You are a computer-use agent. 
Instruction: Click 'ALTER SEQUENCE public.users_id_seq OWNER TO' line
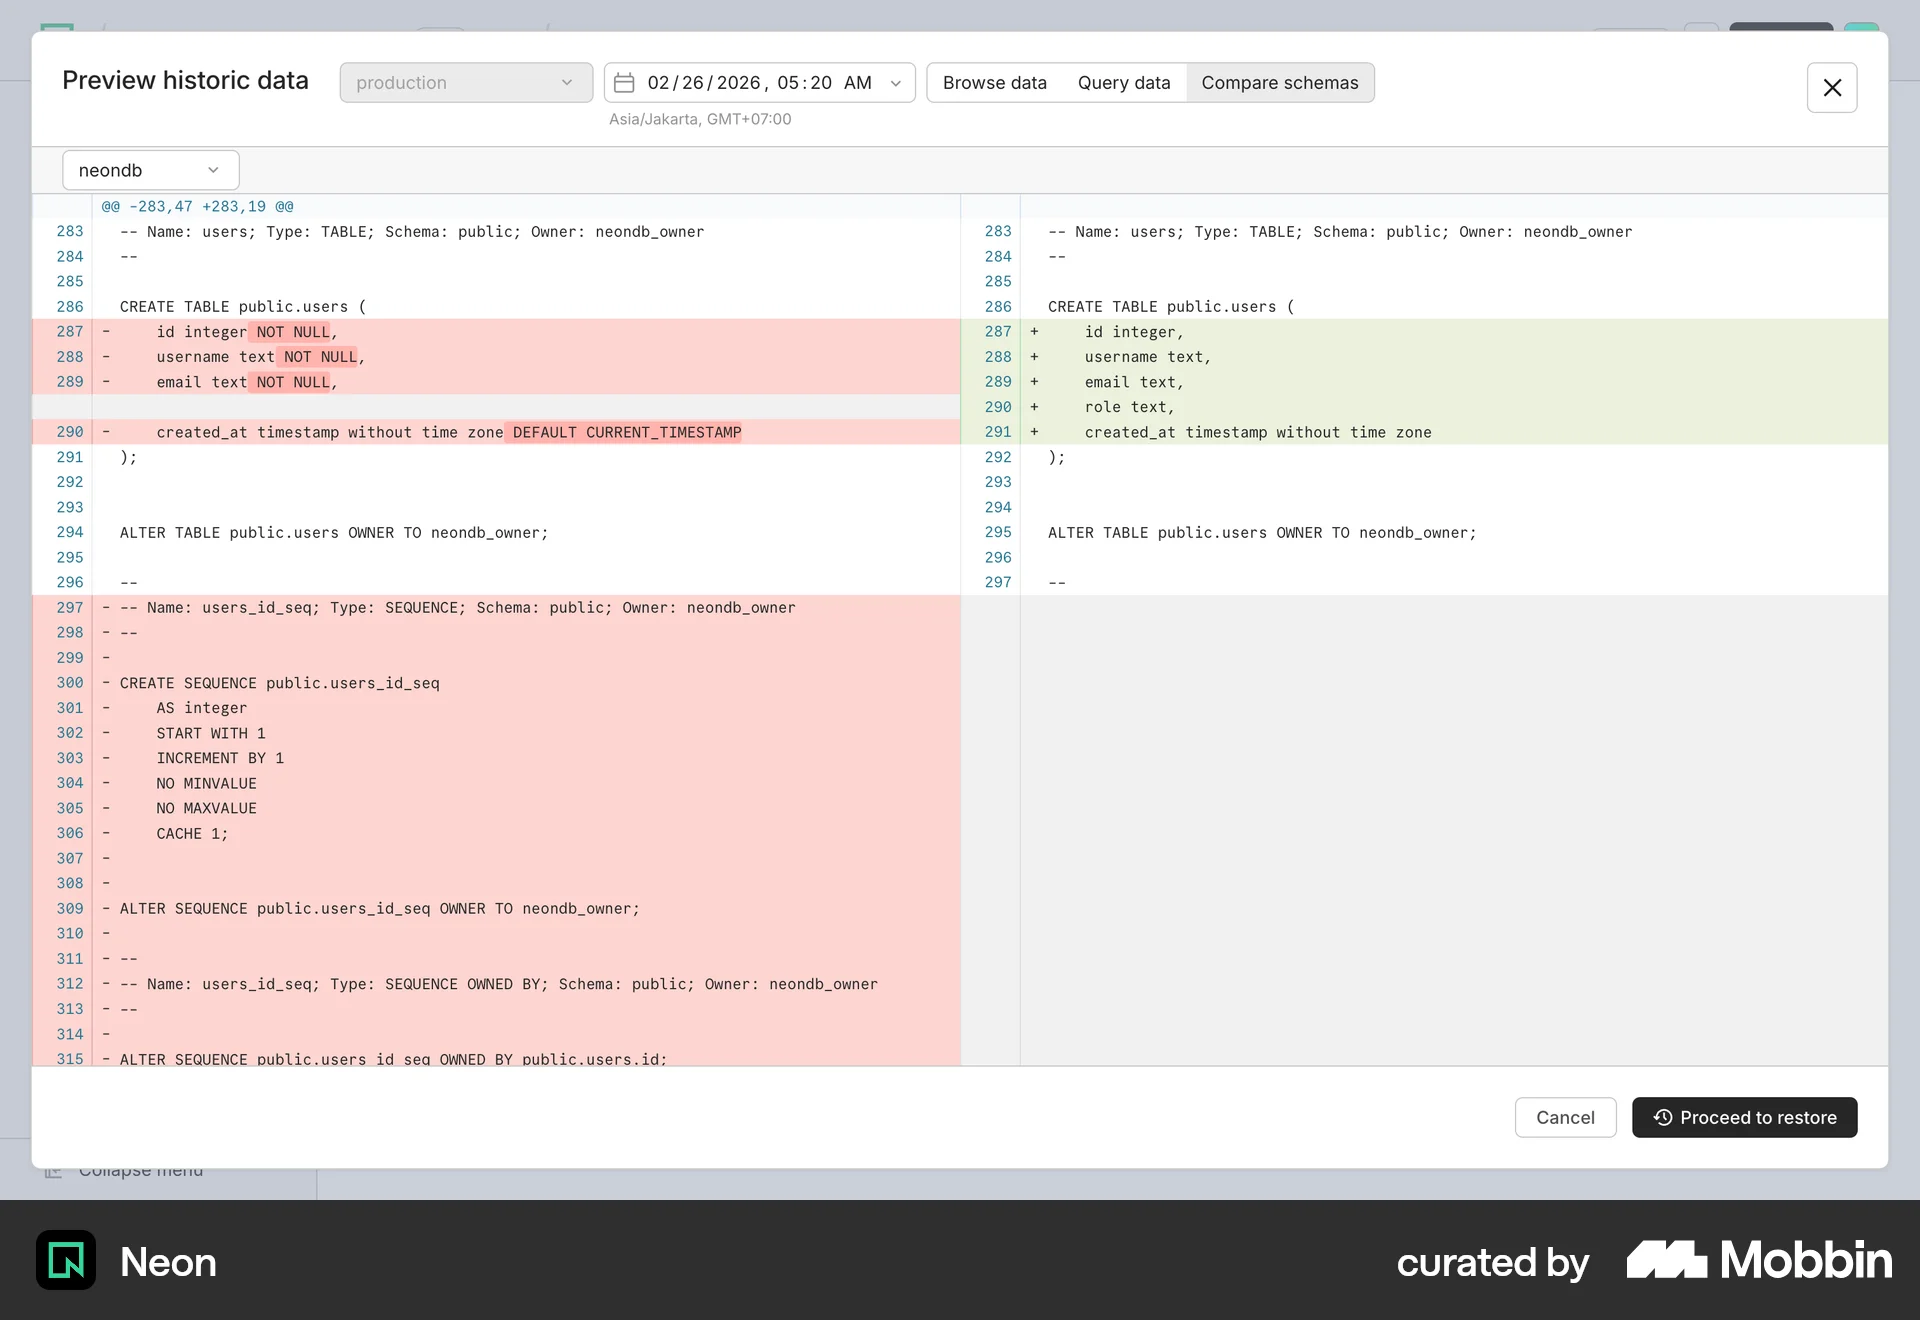pyautogui.click(x=496, y=908)
